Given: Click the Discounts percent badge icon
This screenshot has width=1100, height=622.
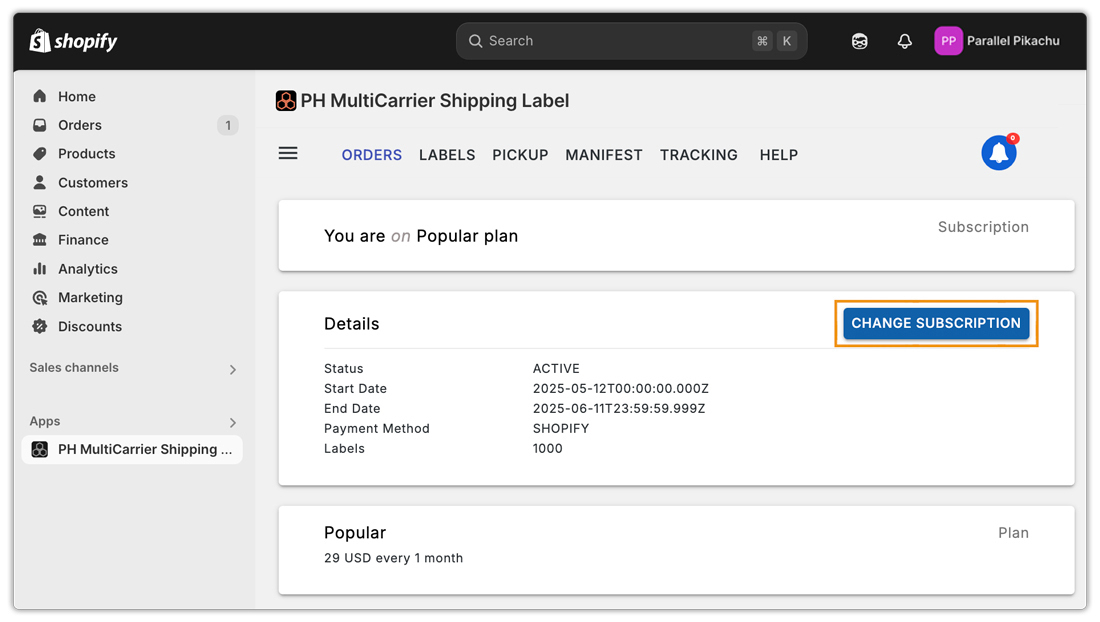Looking at the screenshot, I should click(x=40, y=326).
